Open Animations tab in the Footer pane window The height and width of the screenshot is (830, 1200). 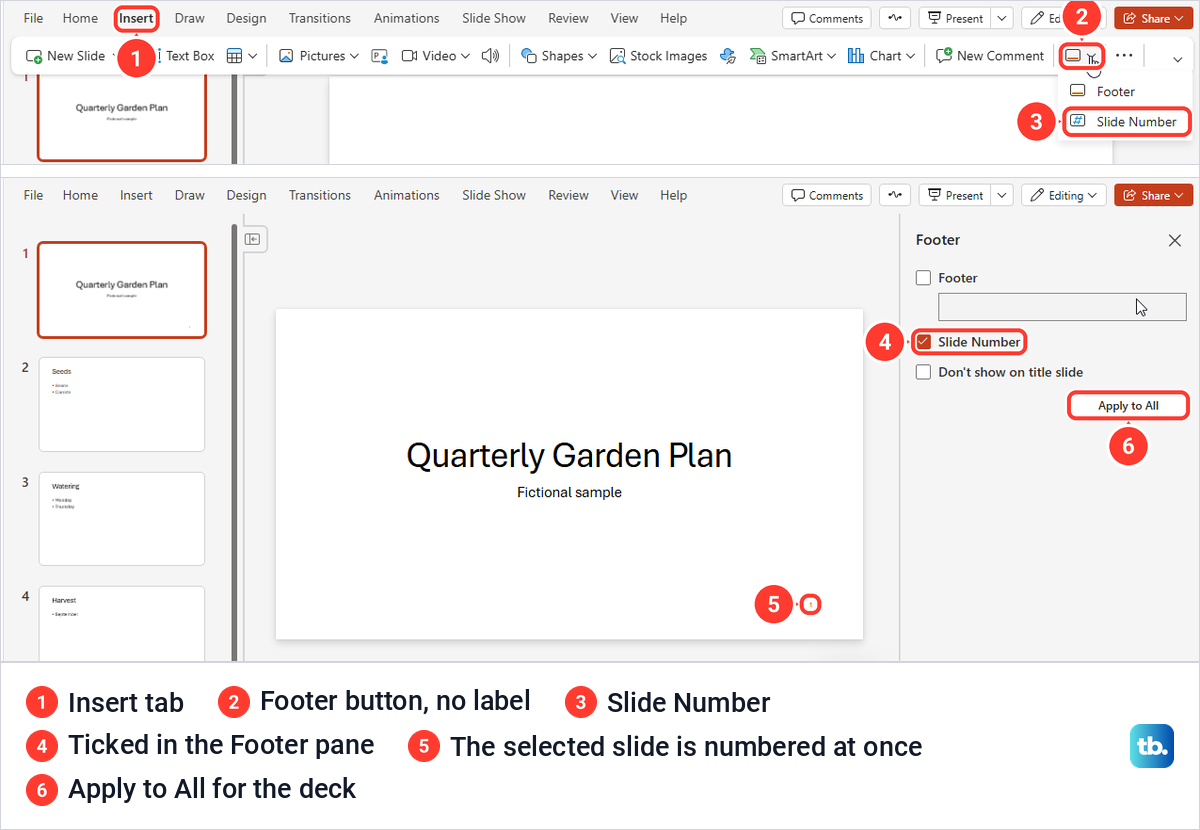click(406, 195)
